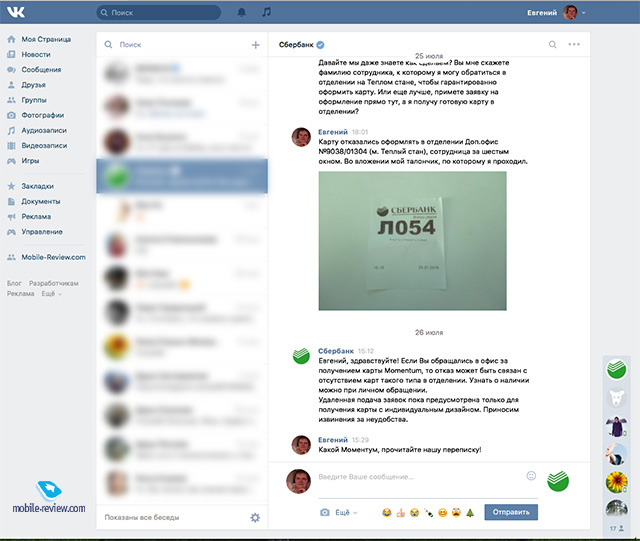Click the Показаны все беседы label
The image size is (640, 541).
point(142,517)
